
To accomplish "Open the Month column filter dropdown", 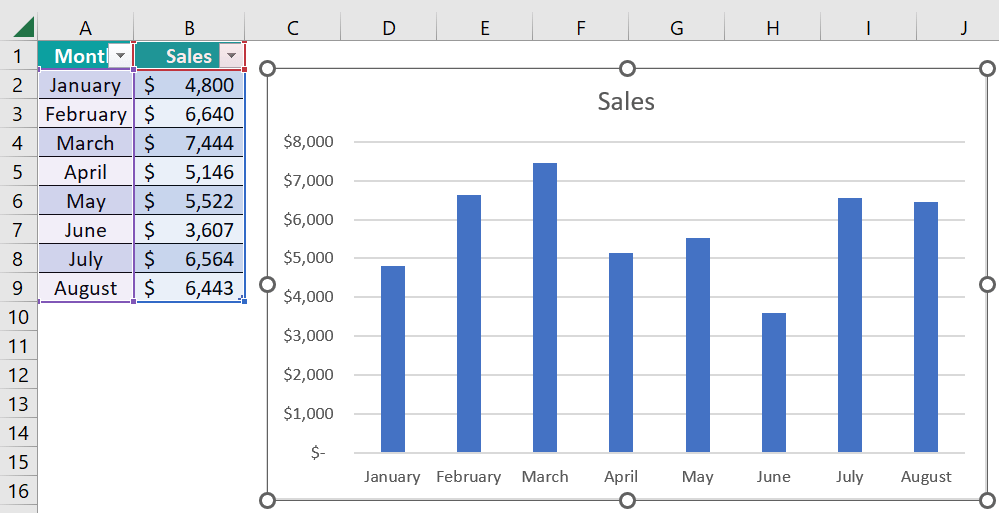I will (120, 56).
